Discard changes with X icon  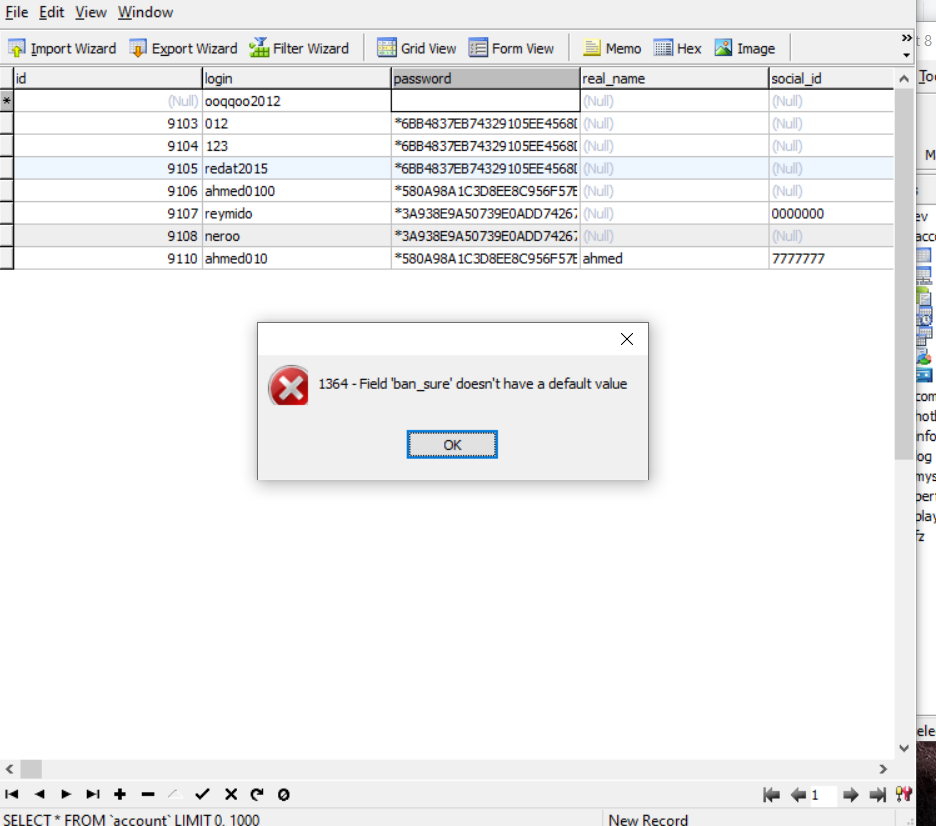point(231,794)
